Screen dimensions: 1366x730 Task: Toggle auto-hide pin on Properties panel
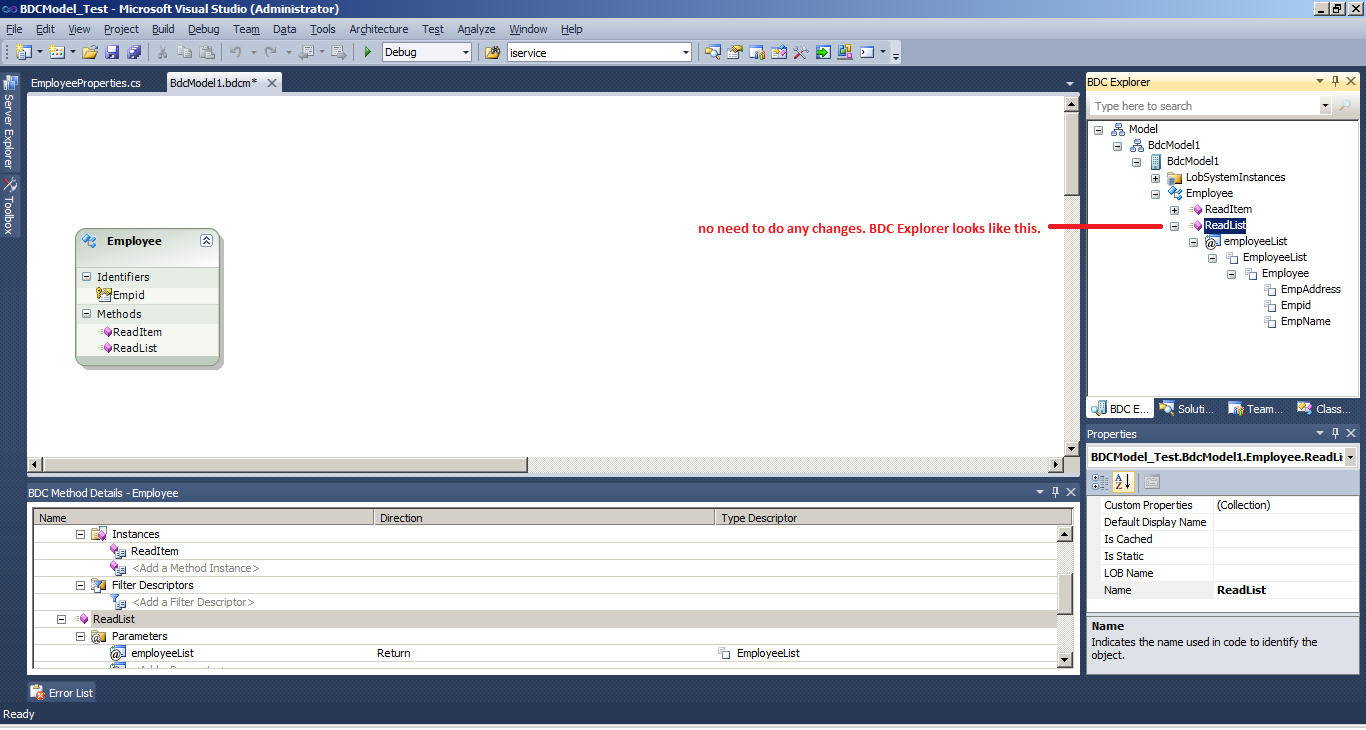coord(1335,434)
